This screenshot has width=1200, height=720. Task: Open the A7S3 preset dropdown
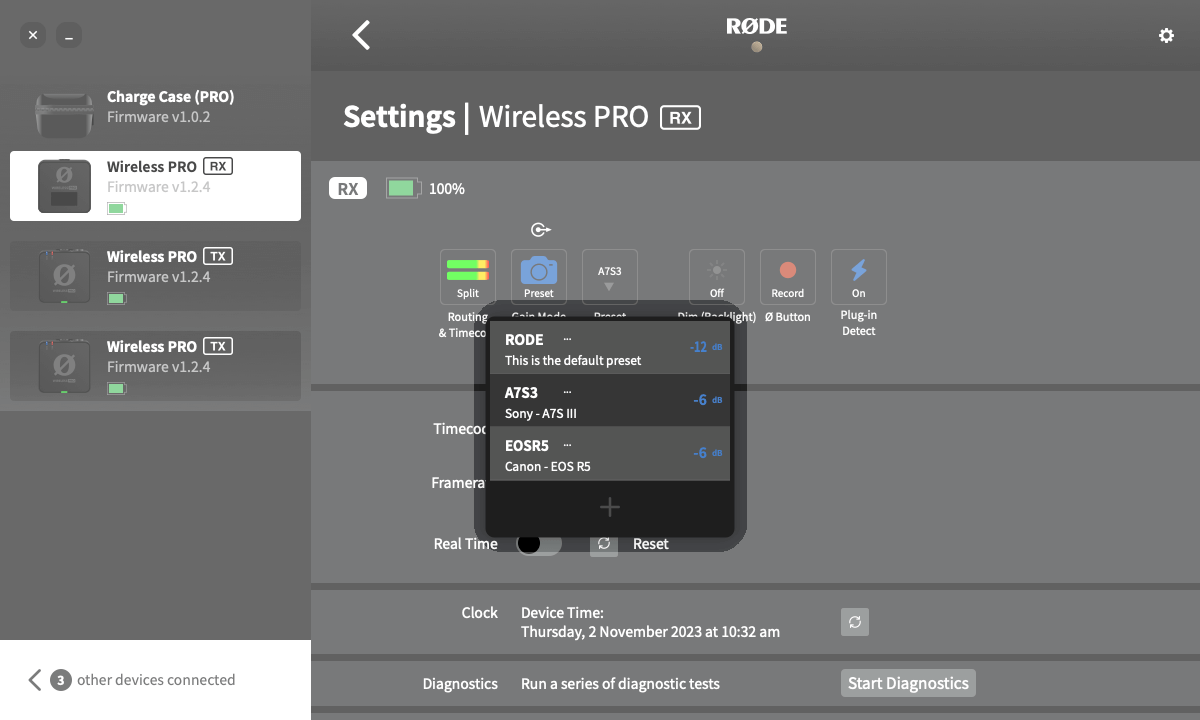point(609,276)
